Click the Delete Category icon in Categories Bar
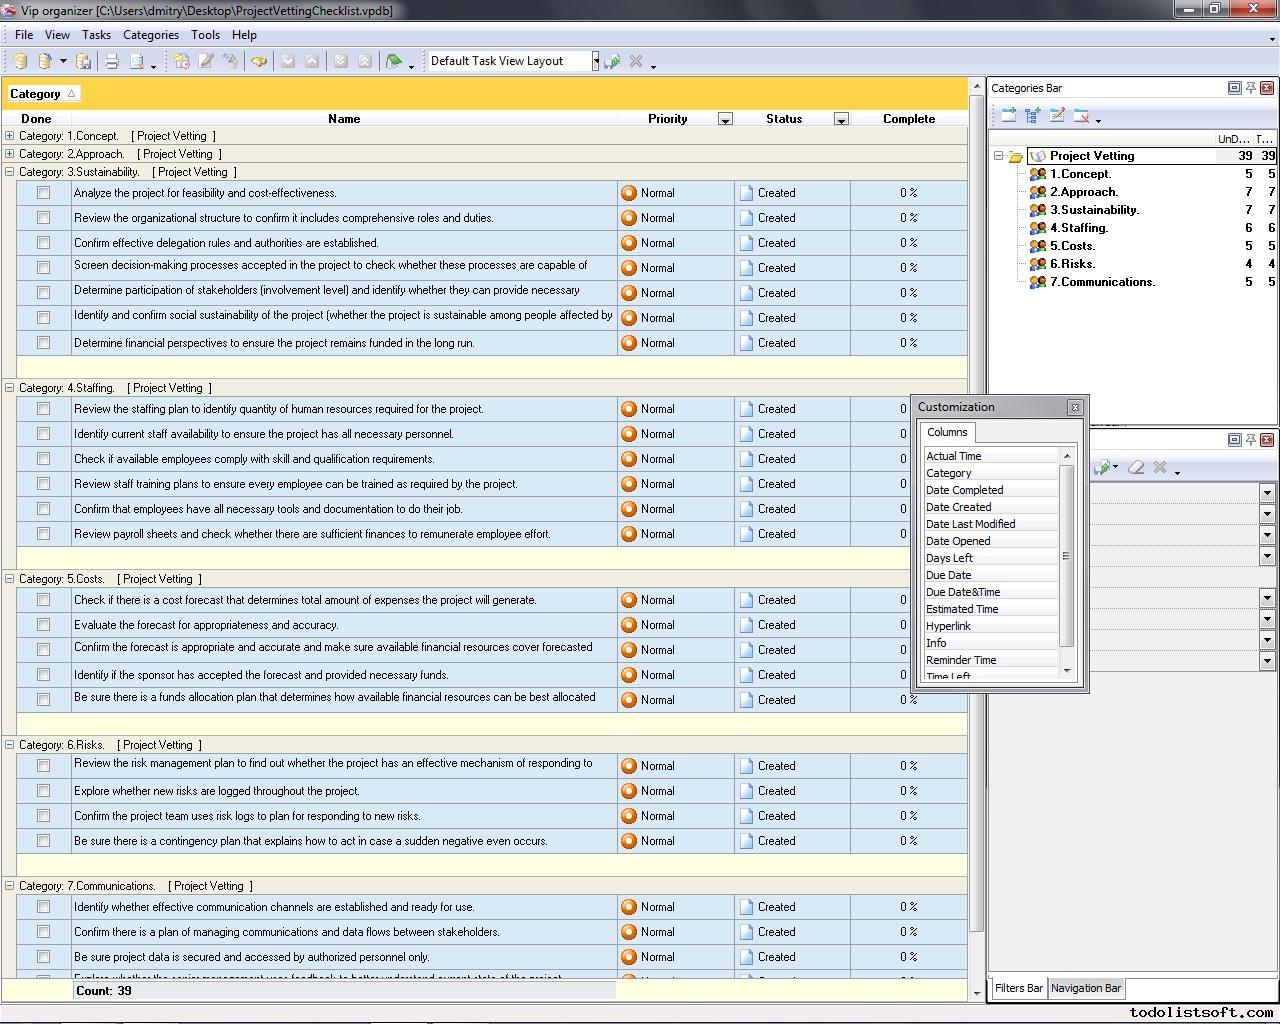The image size is (1280, 1024). (x=1081, y=116)
